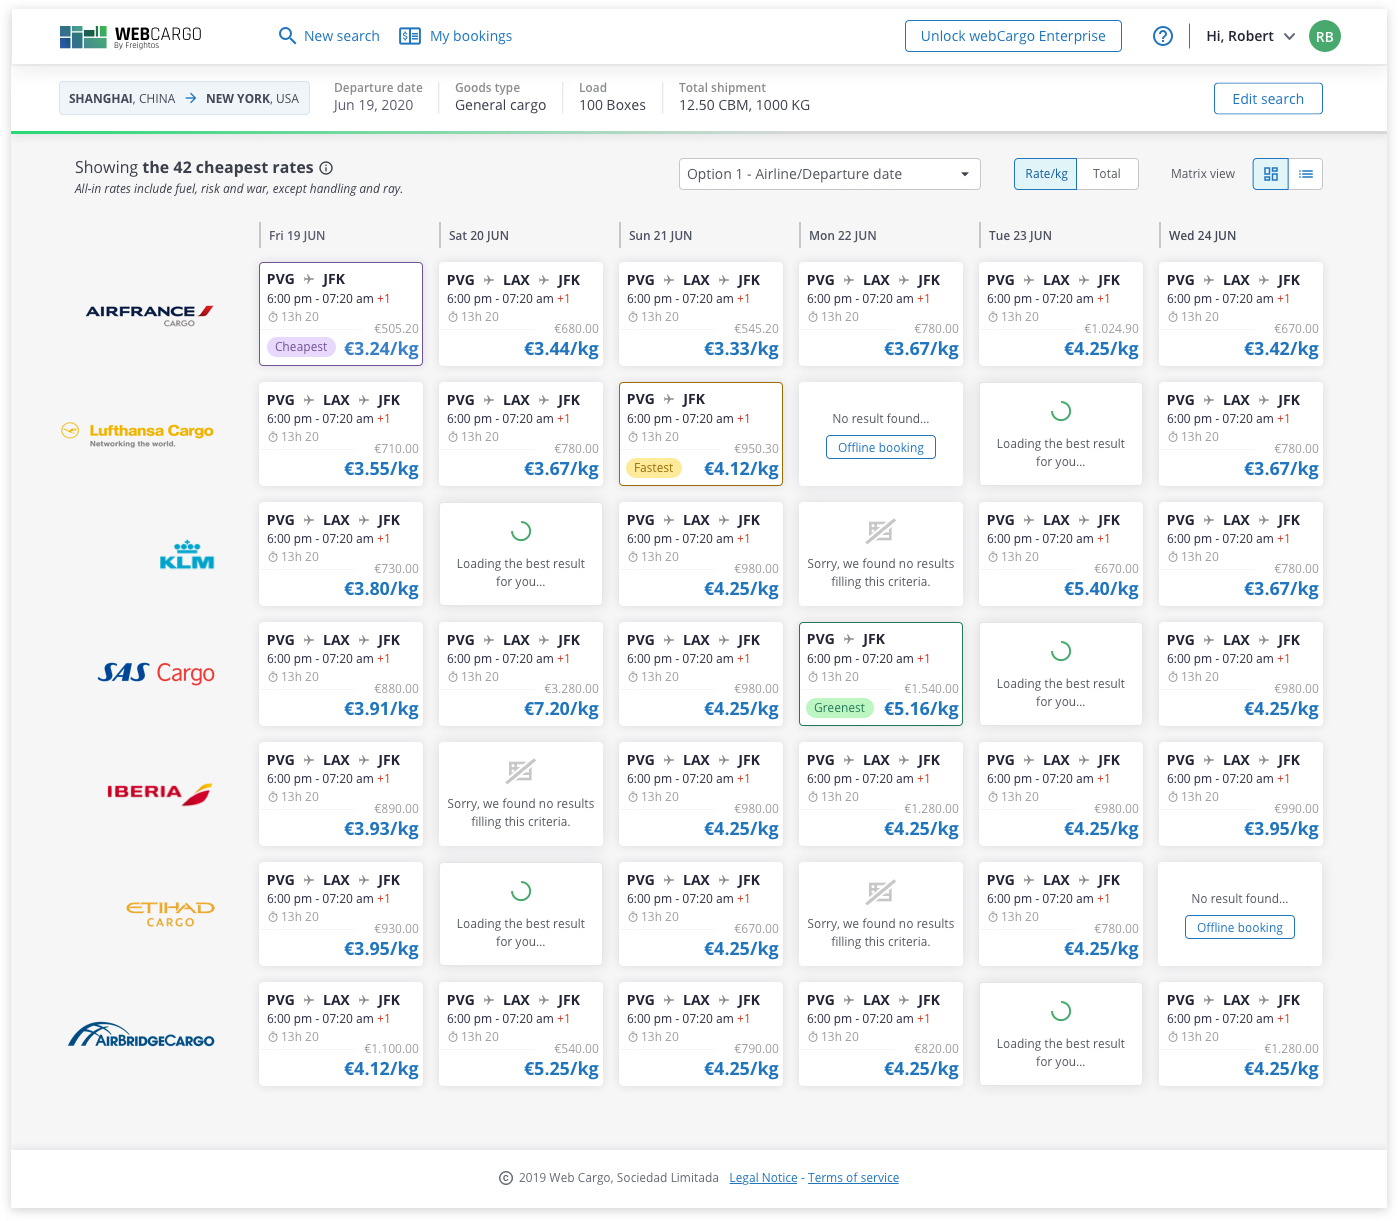Switch to list view icon
Viewport: 1398px width, 1221px height.
1305,174
